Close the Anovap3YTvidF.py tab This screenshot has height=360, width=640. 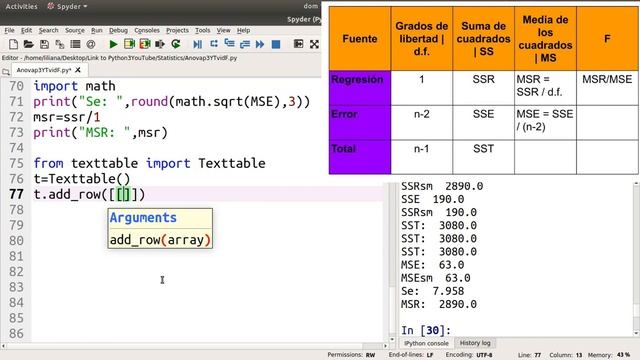coord(78,70)
